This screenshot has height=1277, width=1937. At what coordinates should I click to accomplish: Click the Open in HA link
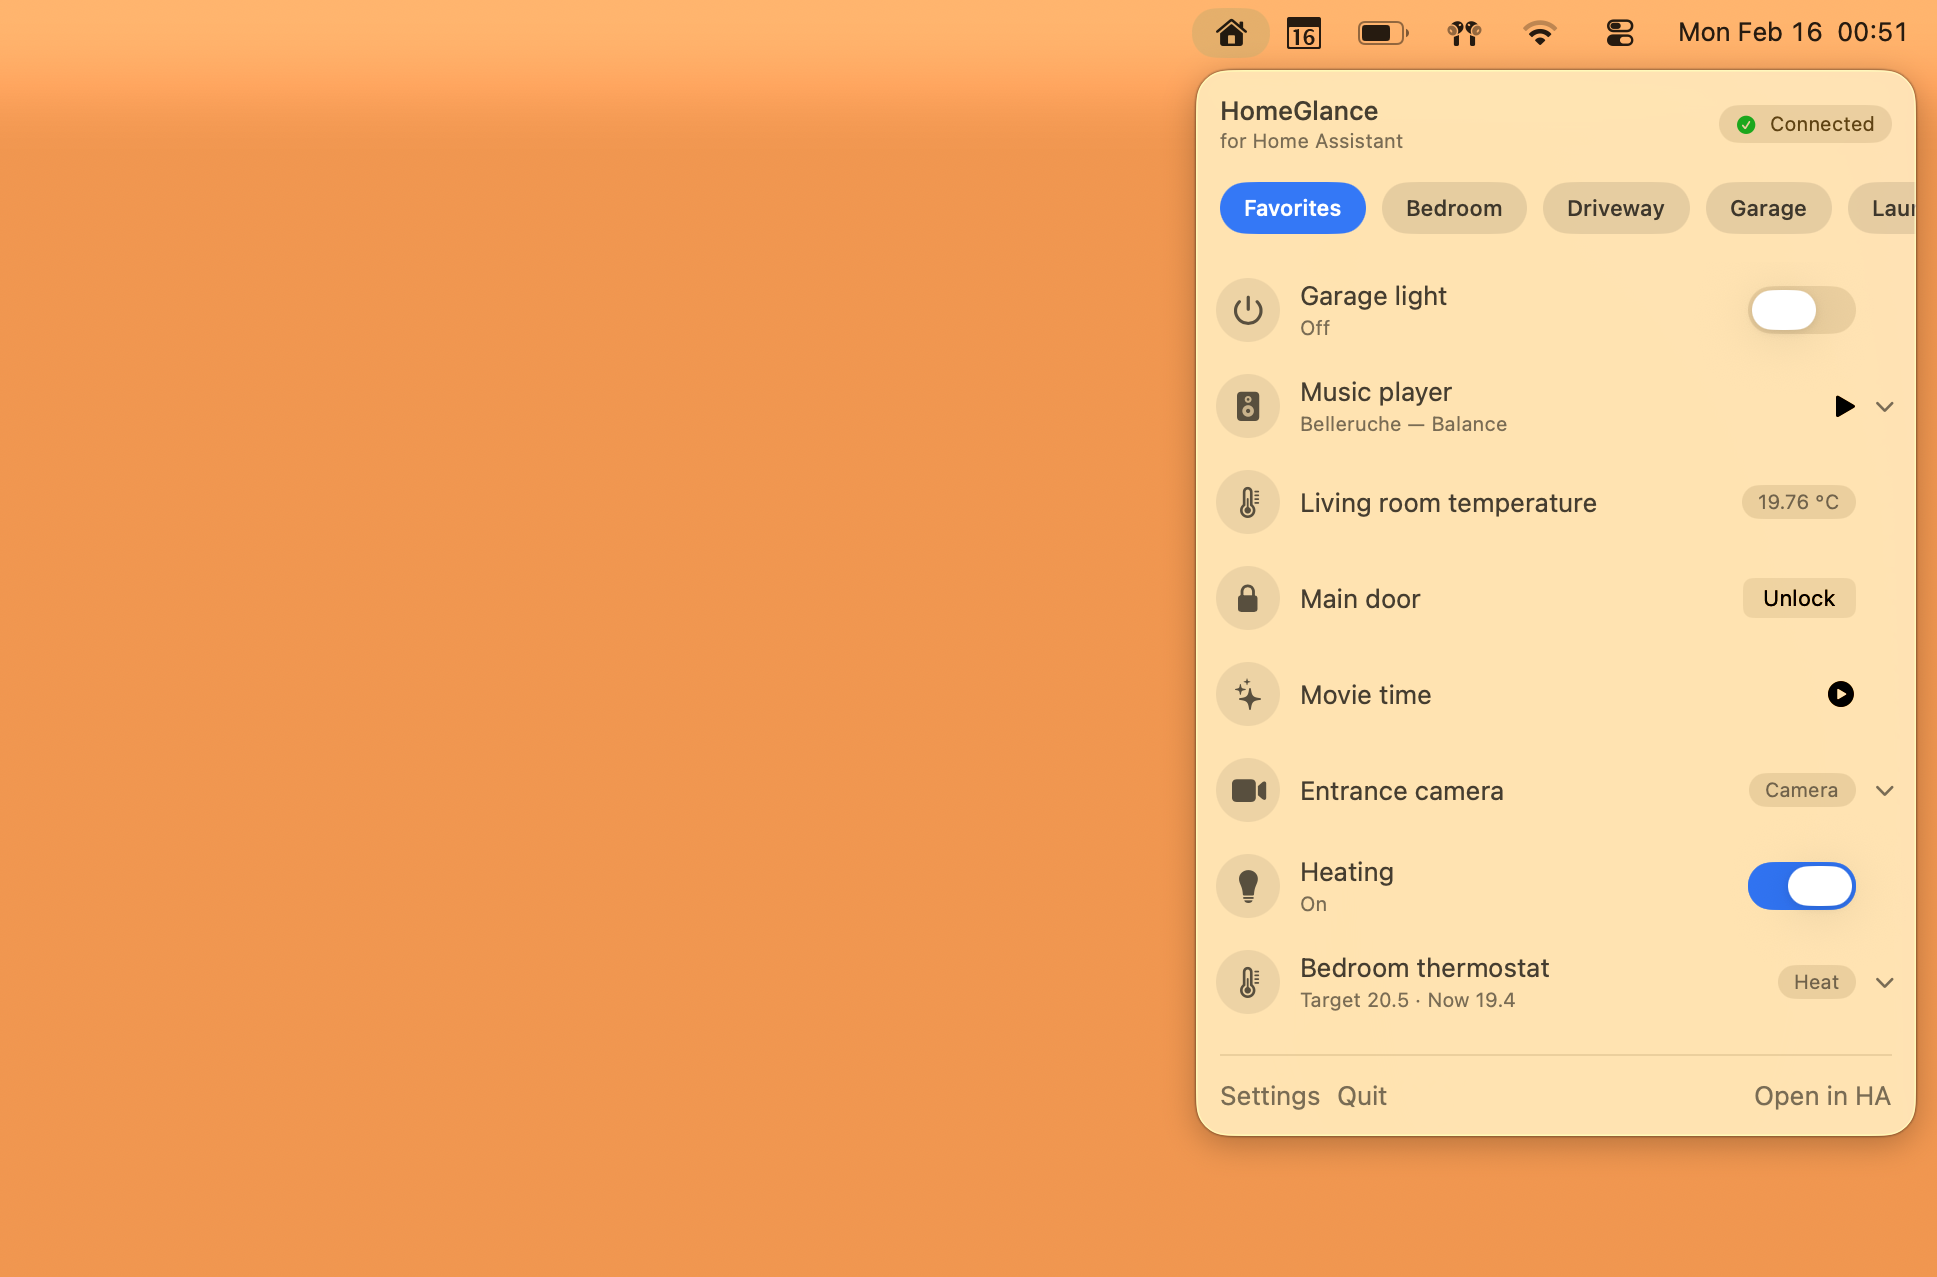(x=1822, y=1096)
